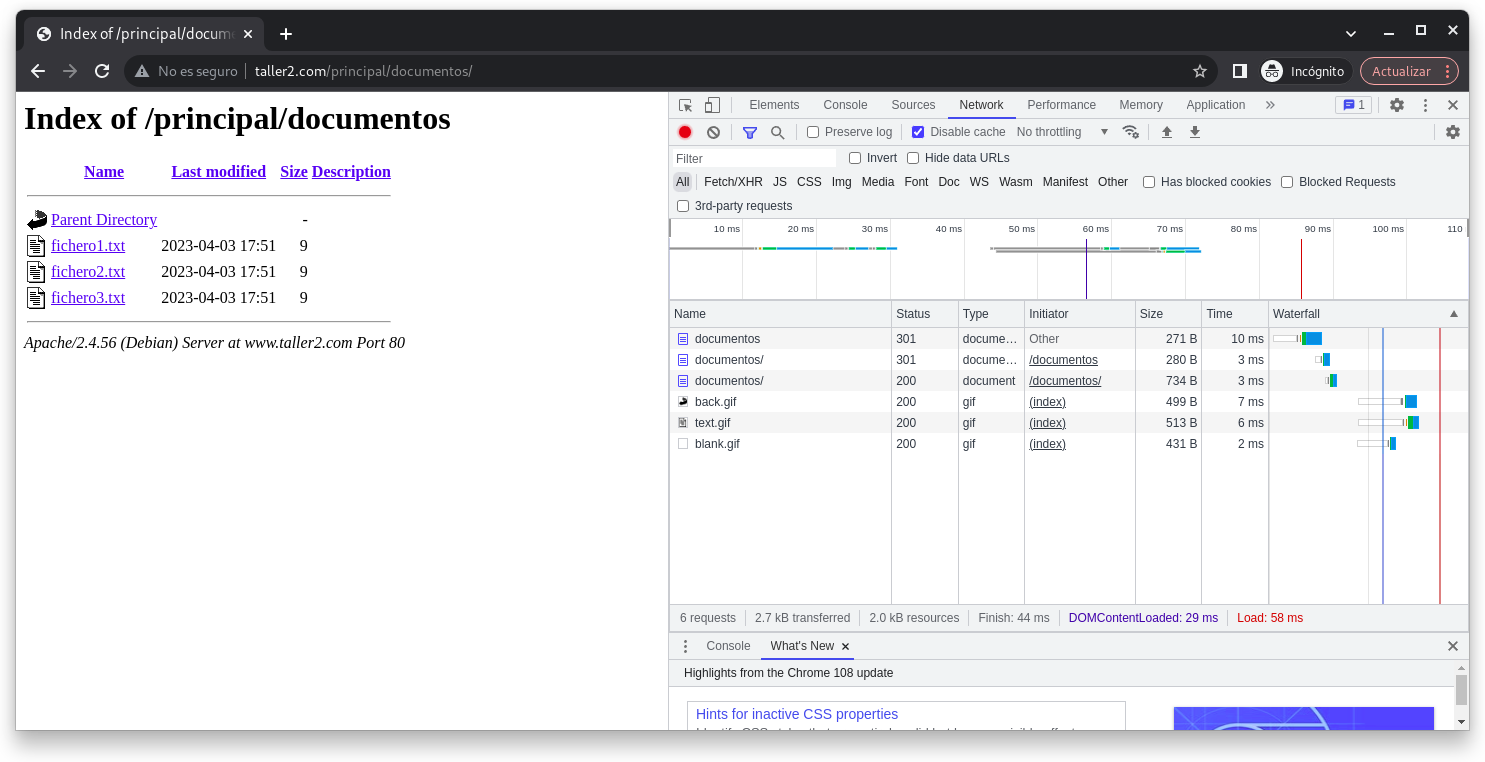Toggle the network filter funnel icon

coord(750,132)
